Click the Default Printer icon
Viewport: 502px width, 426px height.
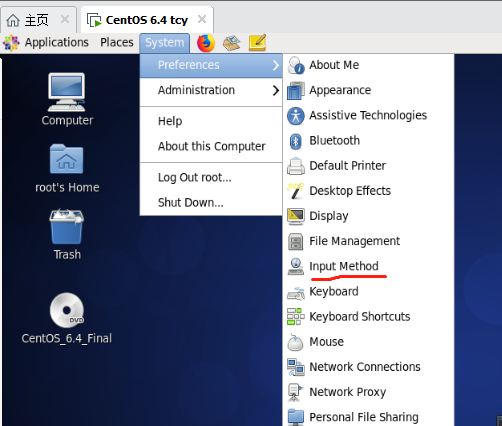pos(296,166)
